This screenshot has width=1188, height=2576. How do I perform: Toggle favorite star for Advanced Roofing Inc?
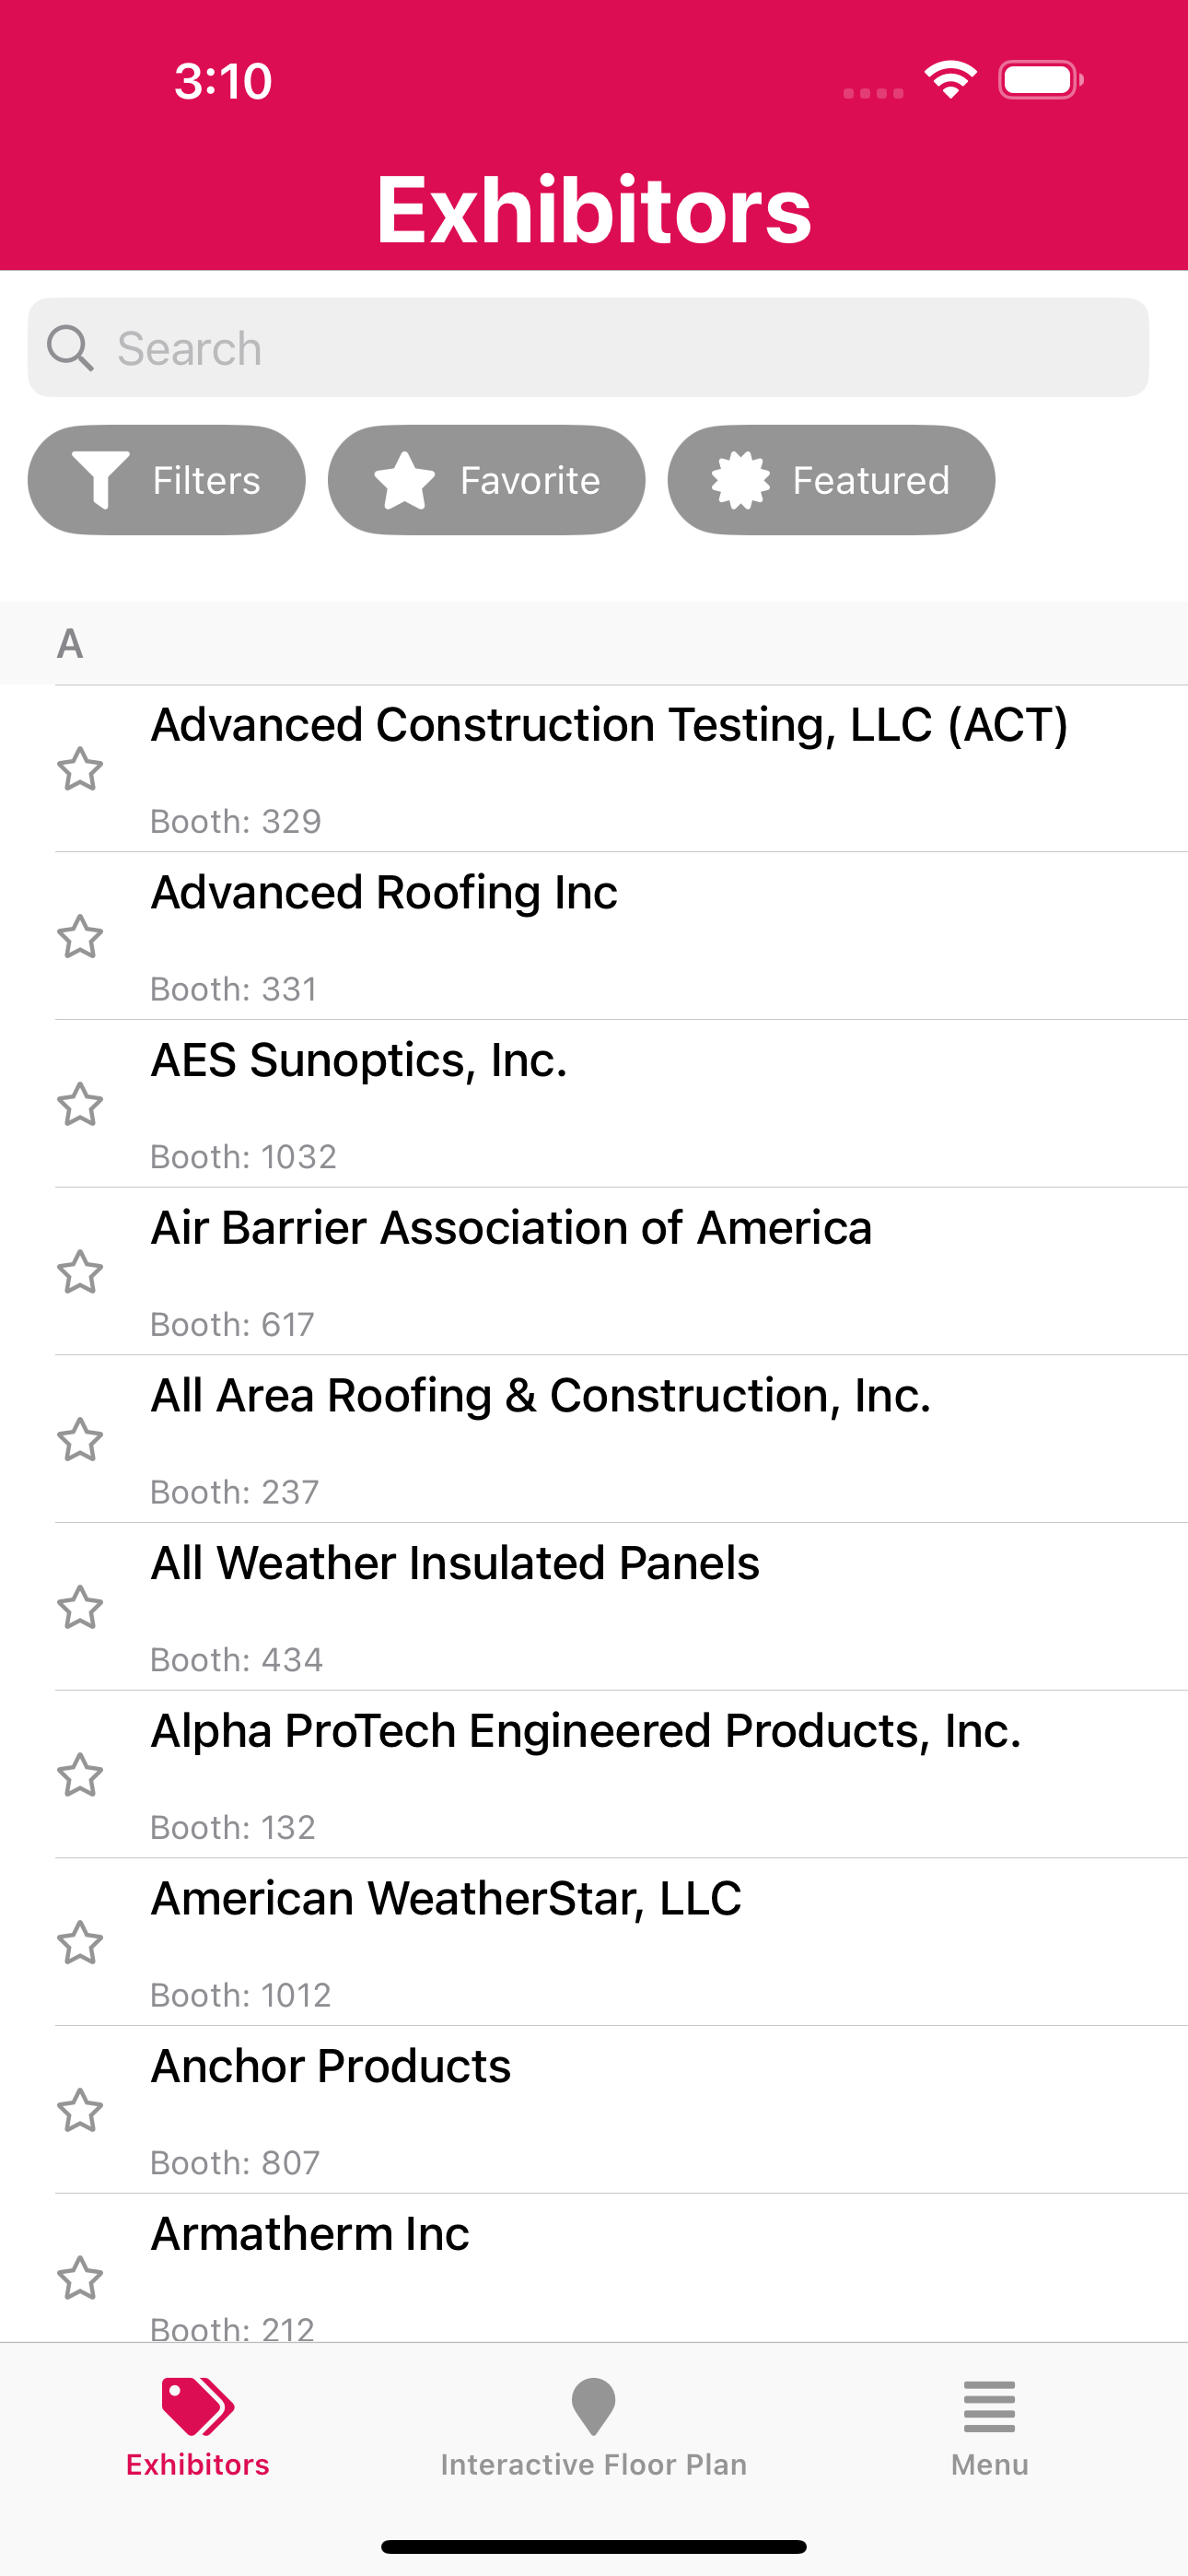point(80,937)
